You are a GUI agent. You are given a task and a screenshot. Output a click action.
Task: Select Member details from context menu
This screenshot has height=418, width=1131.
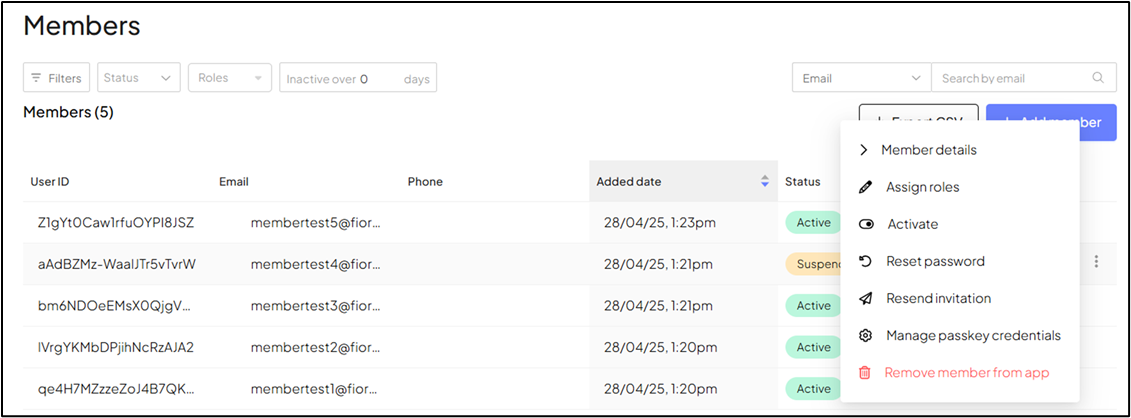[x=928, y=150]
